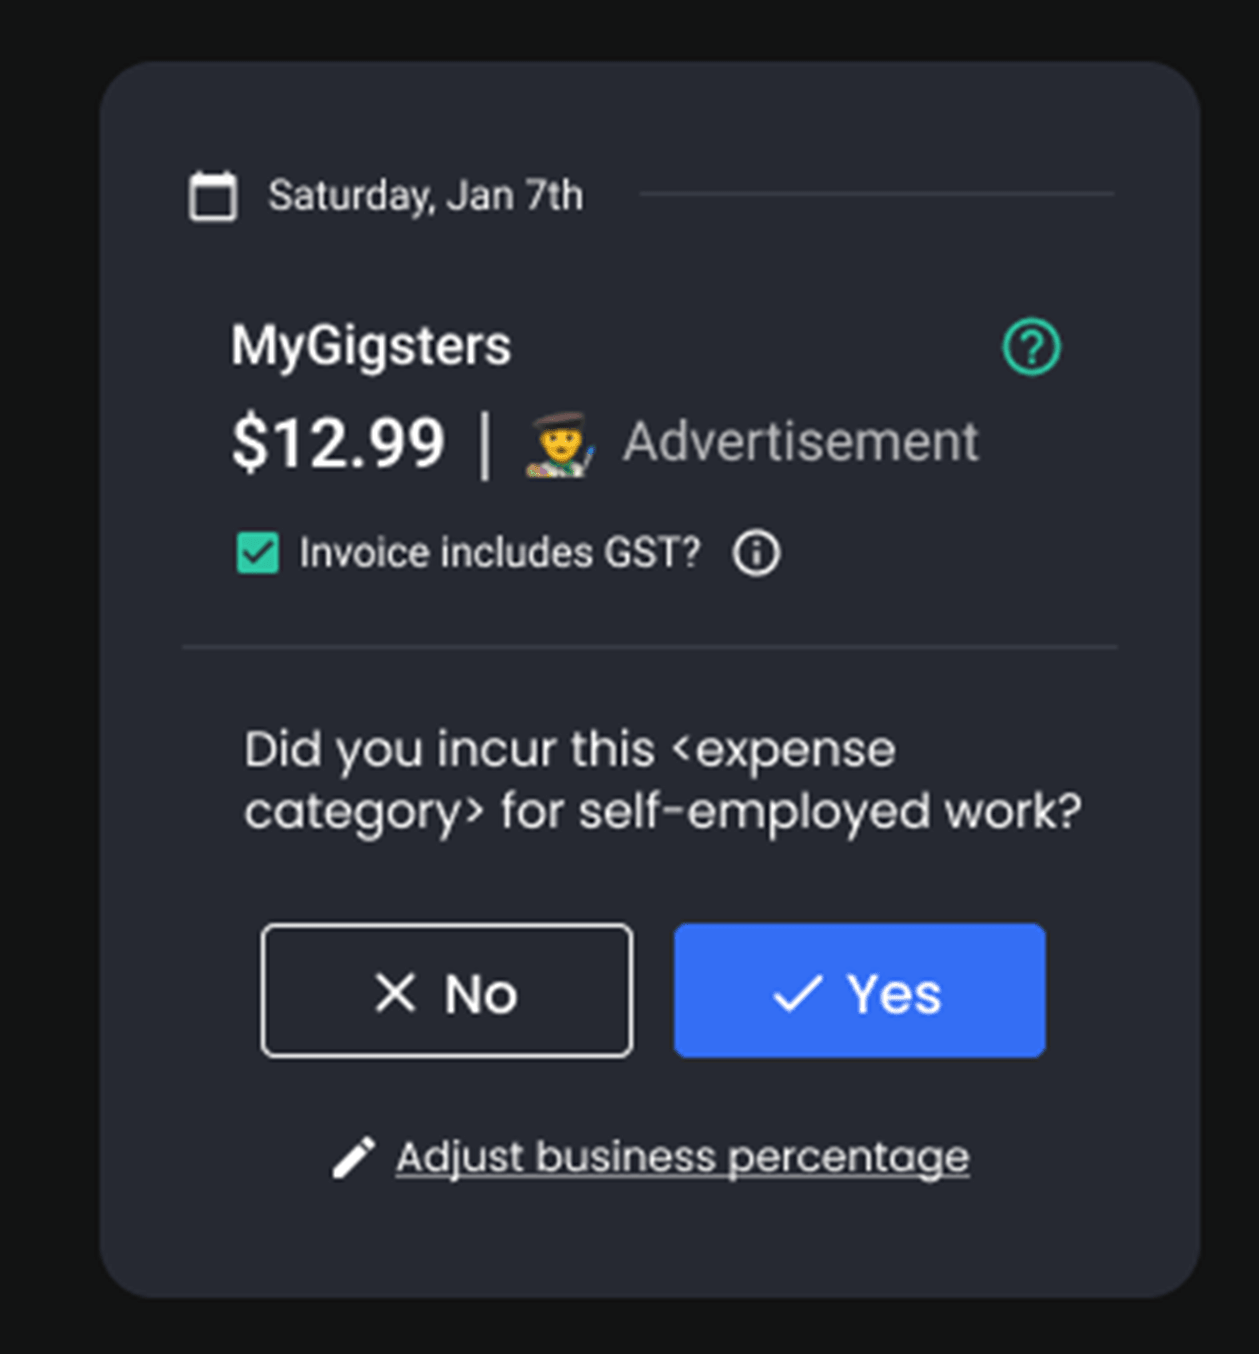Open the Adjust business percentage link

(682, 1157)
